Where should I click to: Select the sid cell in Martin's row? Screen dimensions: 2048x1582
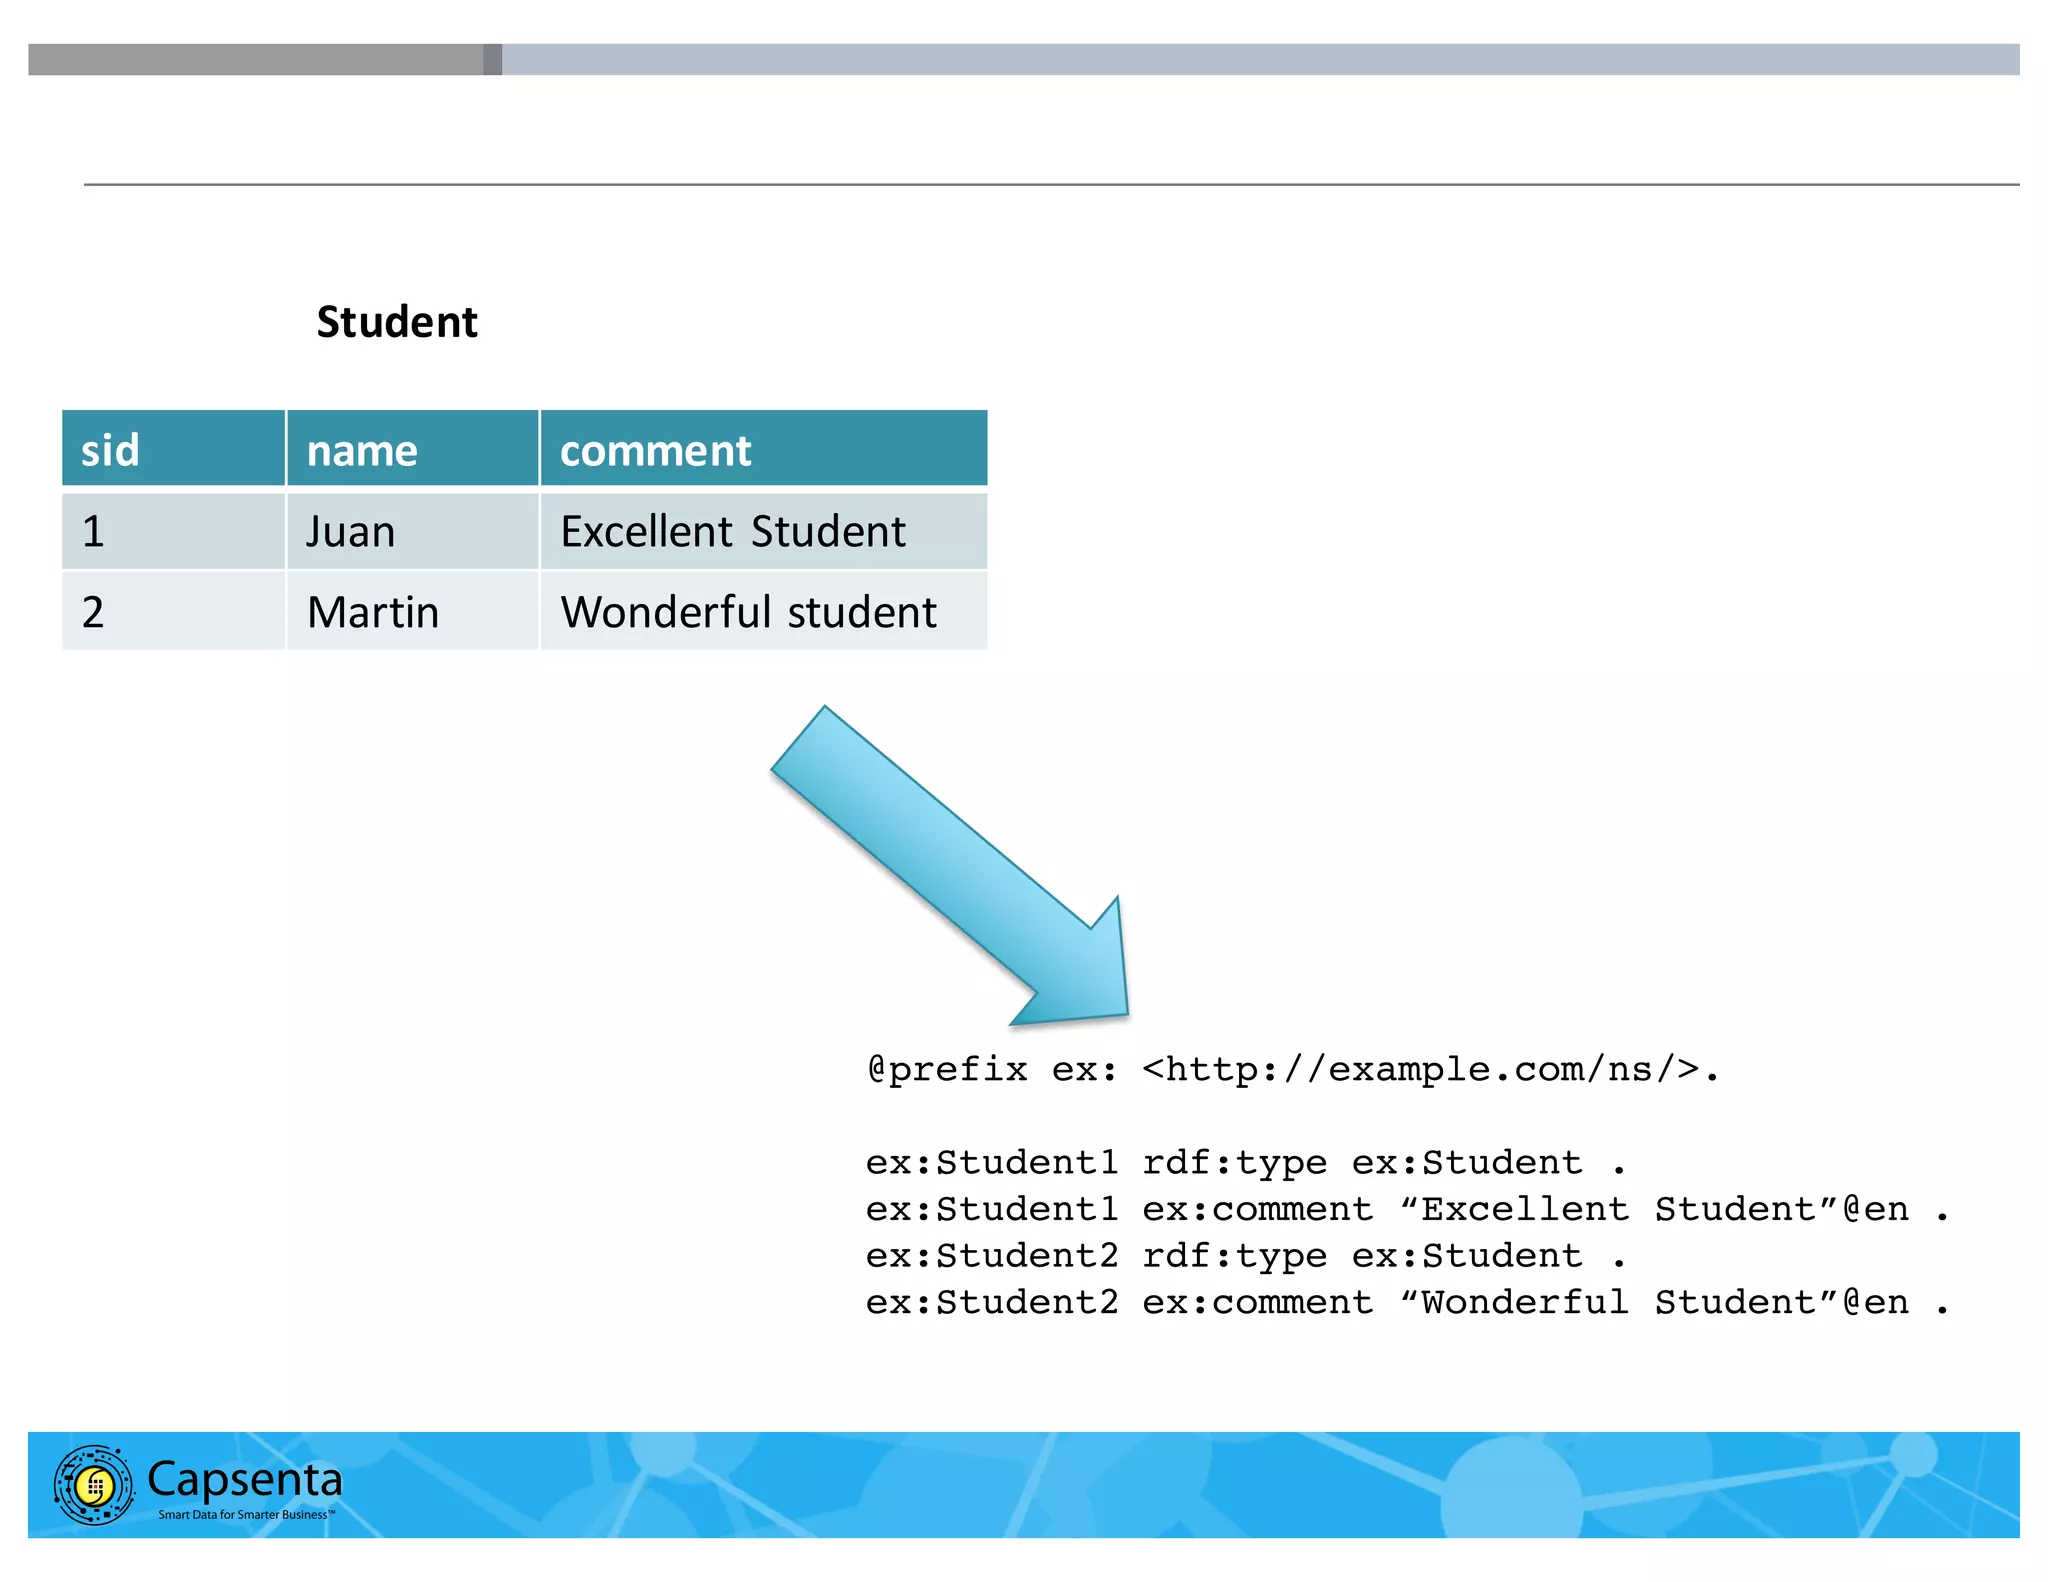click(x=174, y=611)
